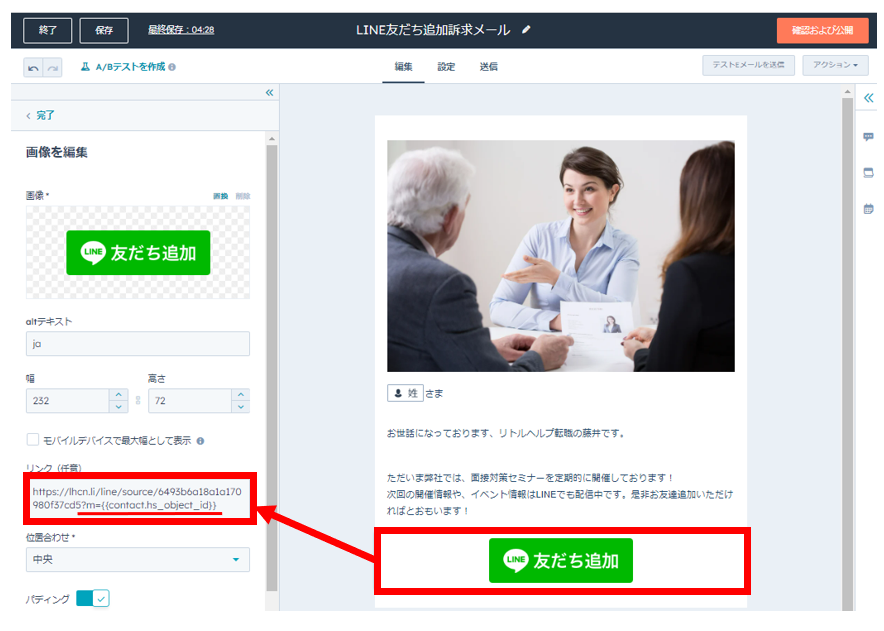Expand the right sidebar with double chevron
Image resolution: width=884 pixels, height=631 pixels.
pos(868,98)
